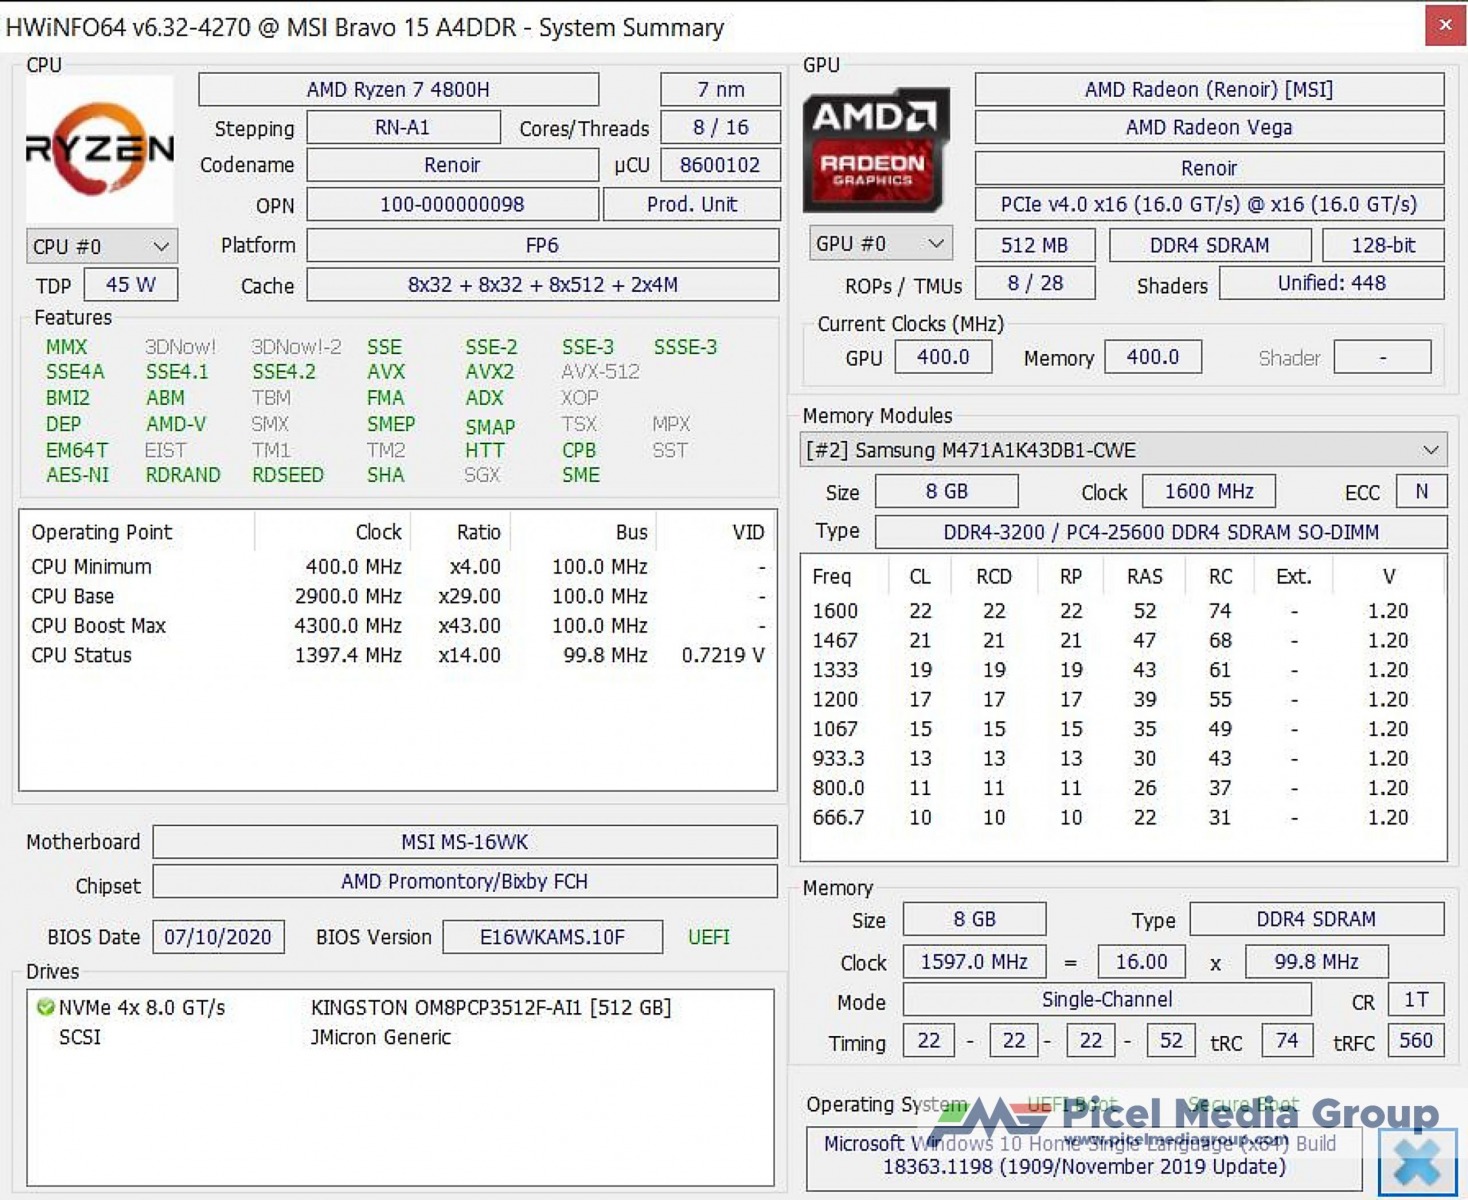1468x1200 pixels.
Task: Click the µCU 8600102 field
Action: 720,165
